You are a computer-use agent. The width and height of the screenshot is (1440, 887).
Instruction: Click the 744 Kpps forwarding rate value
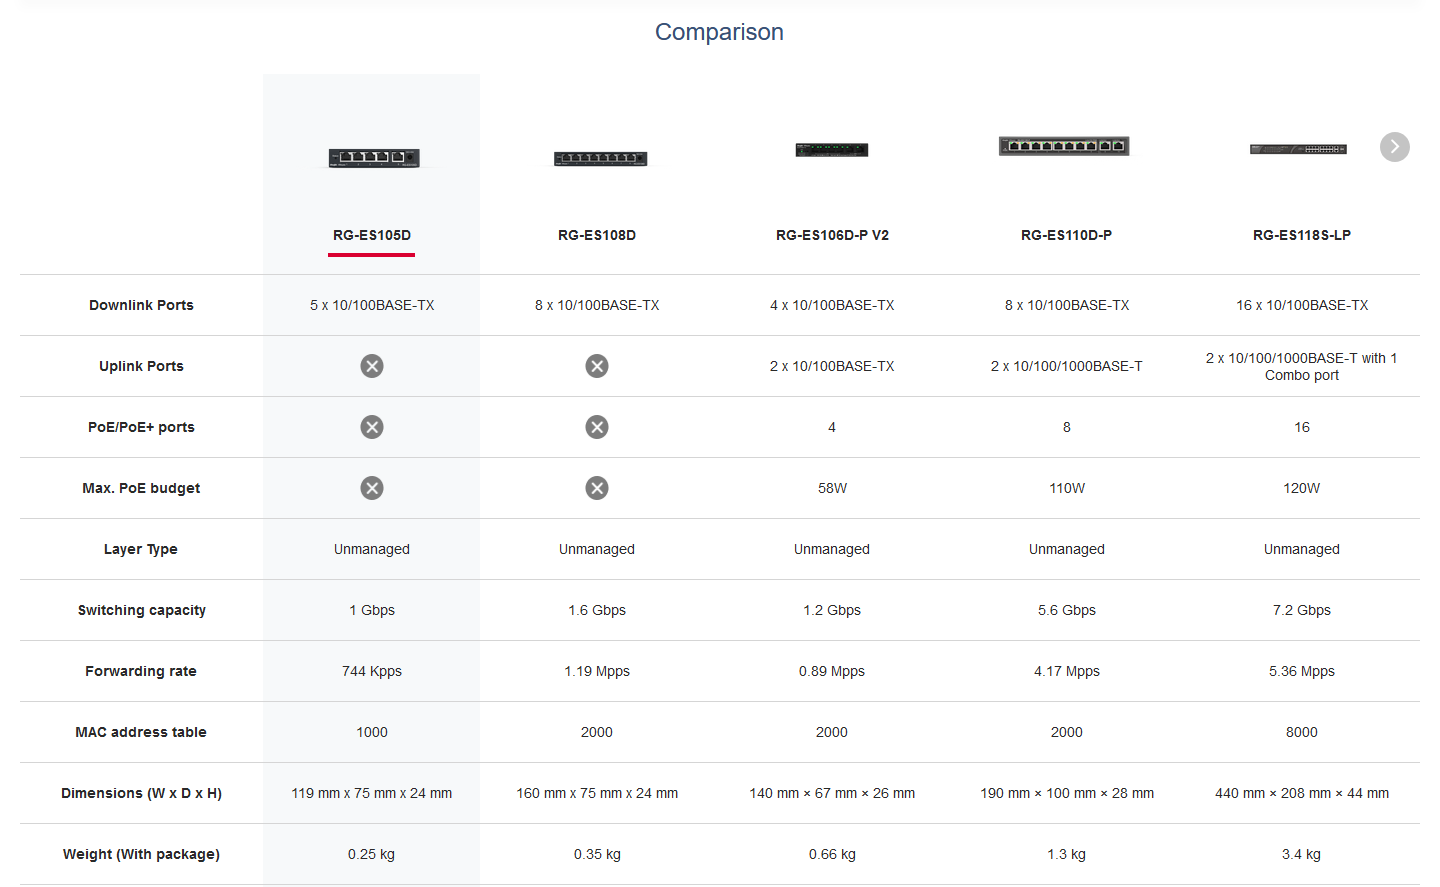point(372,671)
